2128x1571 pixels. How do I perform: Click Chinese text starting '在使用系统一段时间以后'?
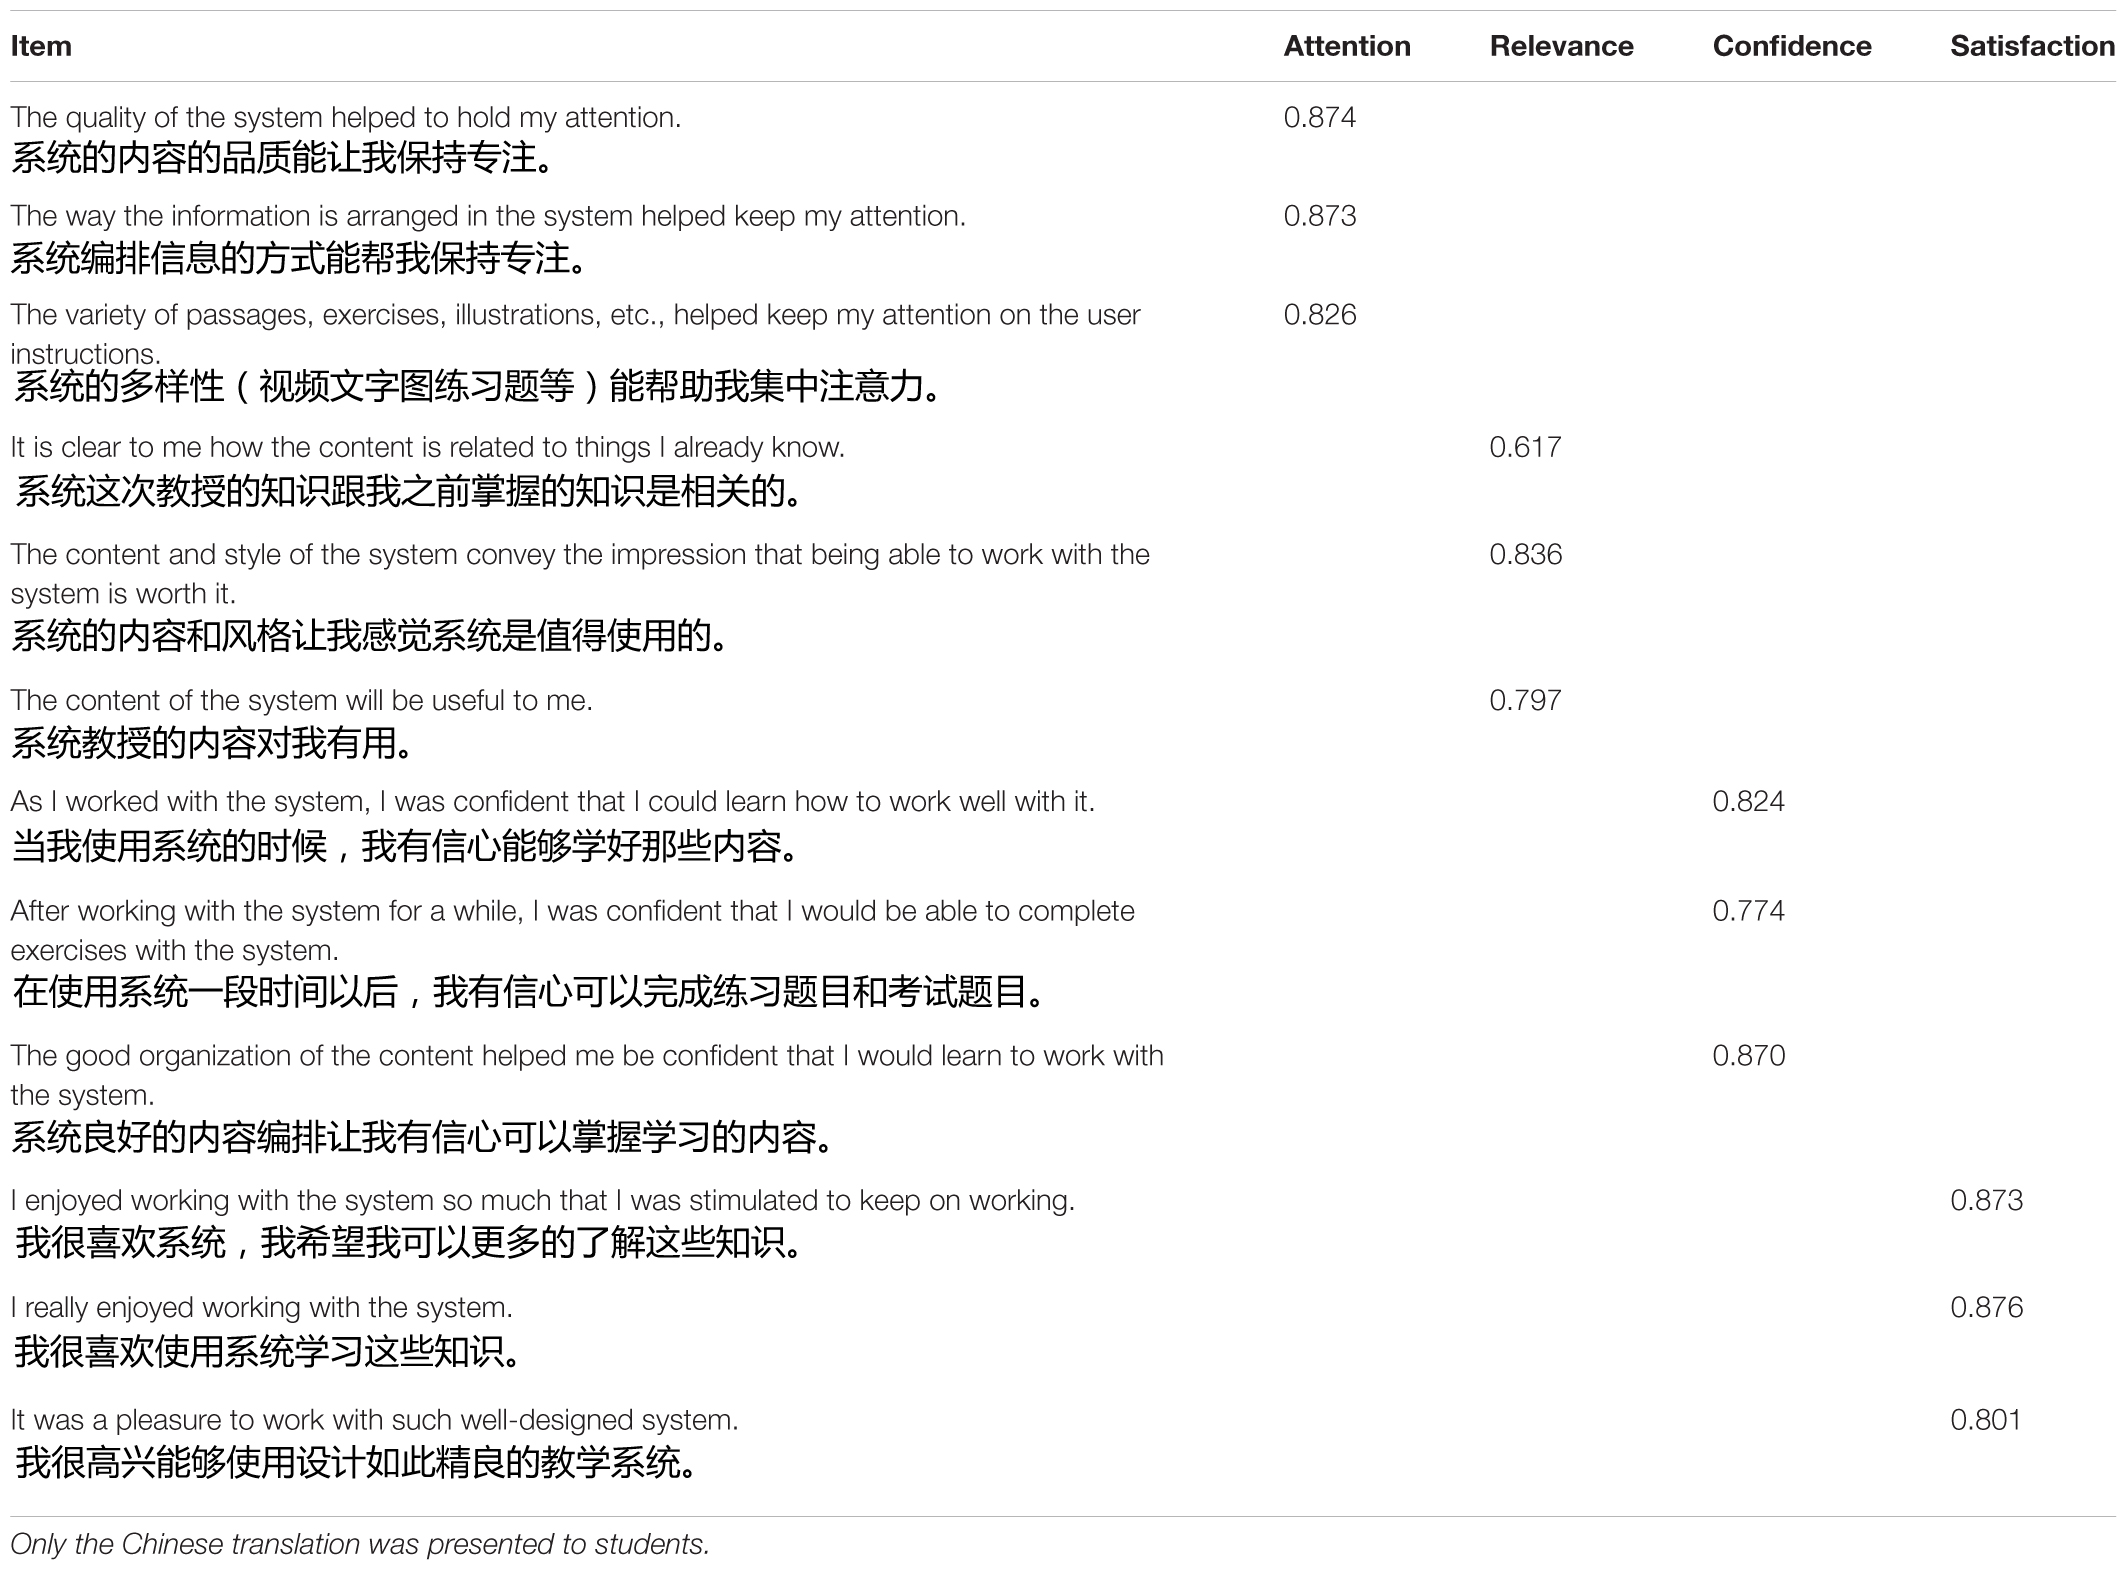click(x=530, y=992)
